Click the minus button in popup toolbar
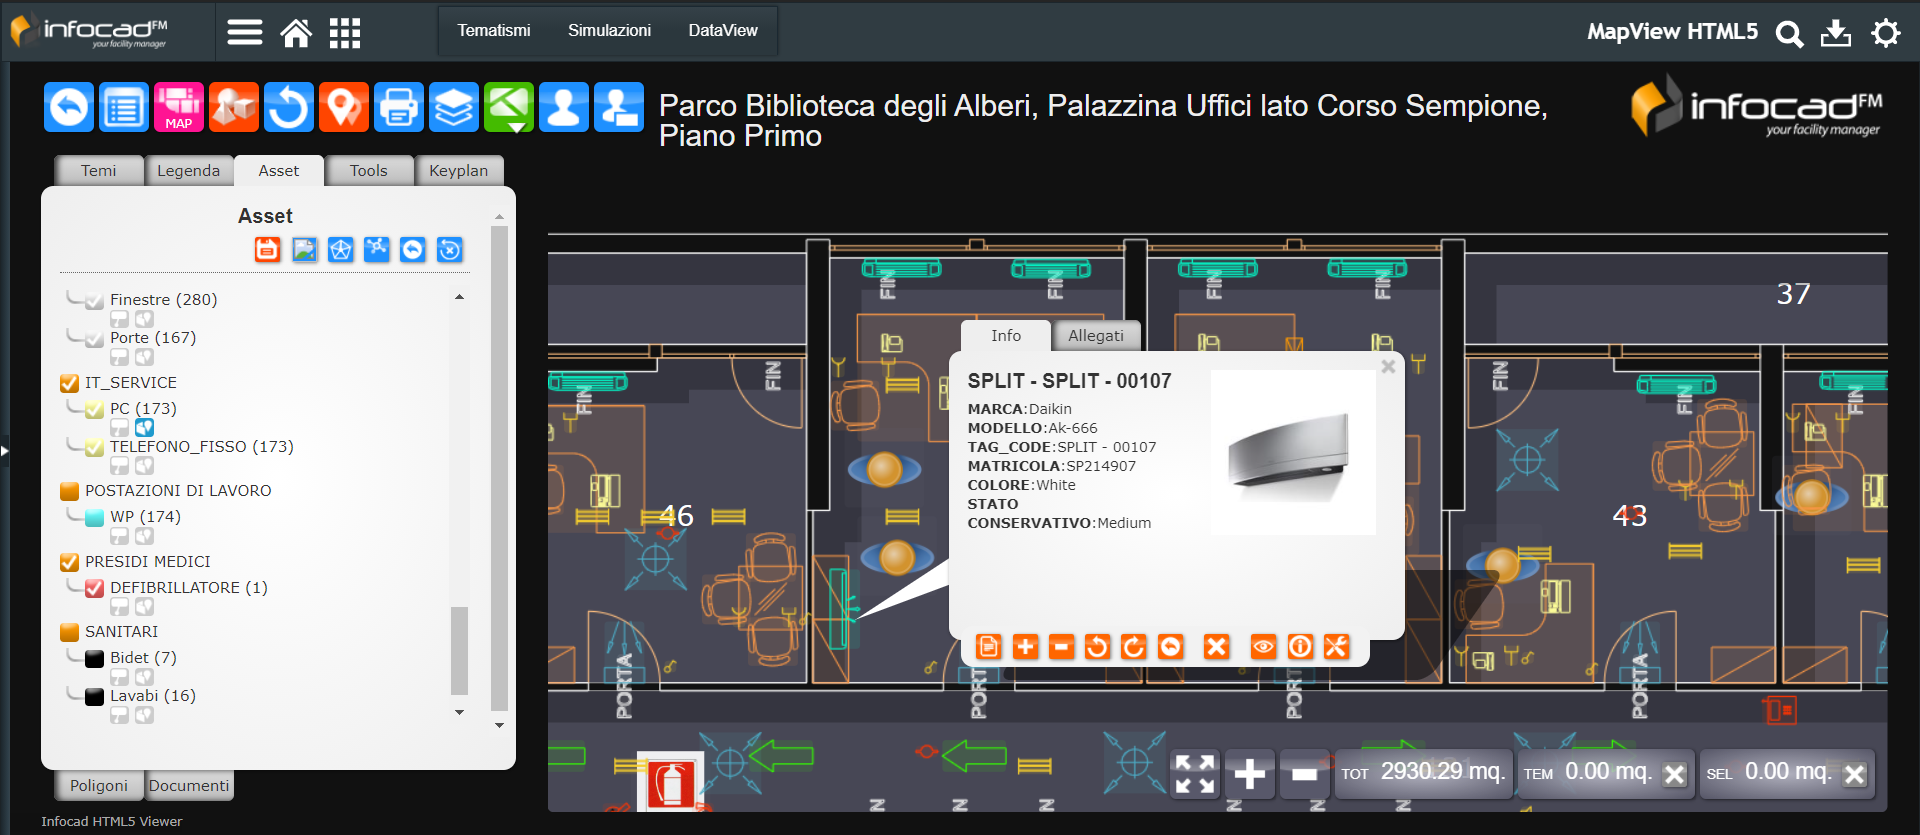Screen dimensions: 1920x835 coord(1061,647)
